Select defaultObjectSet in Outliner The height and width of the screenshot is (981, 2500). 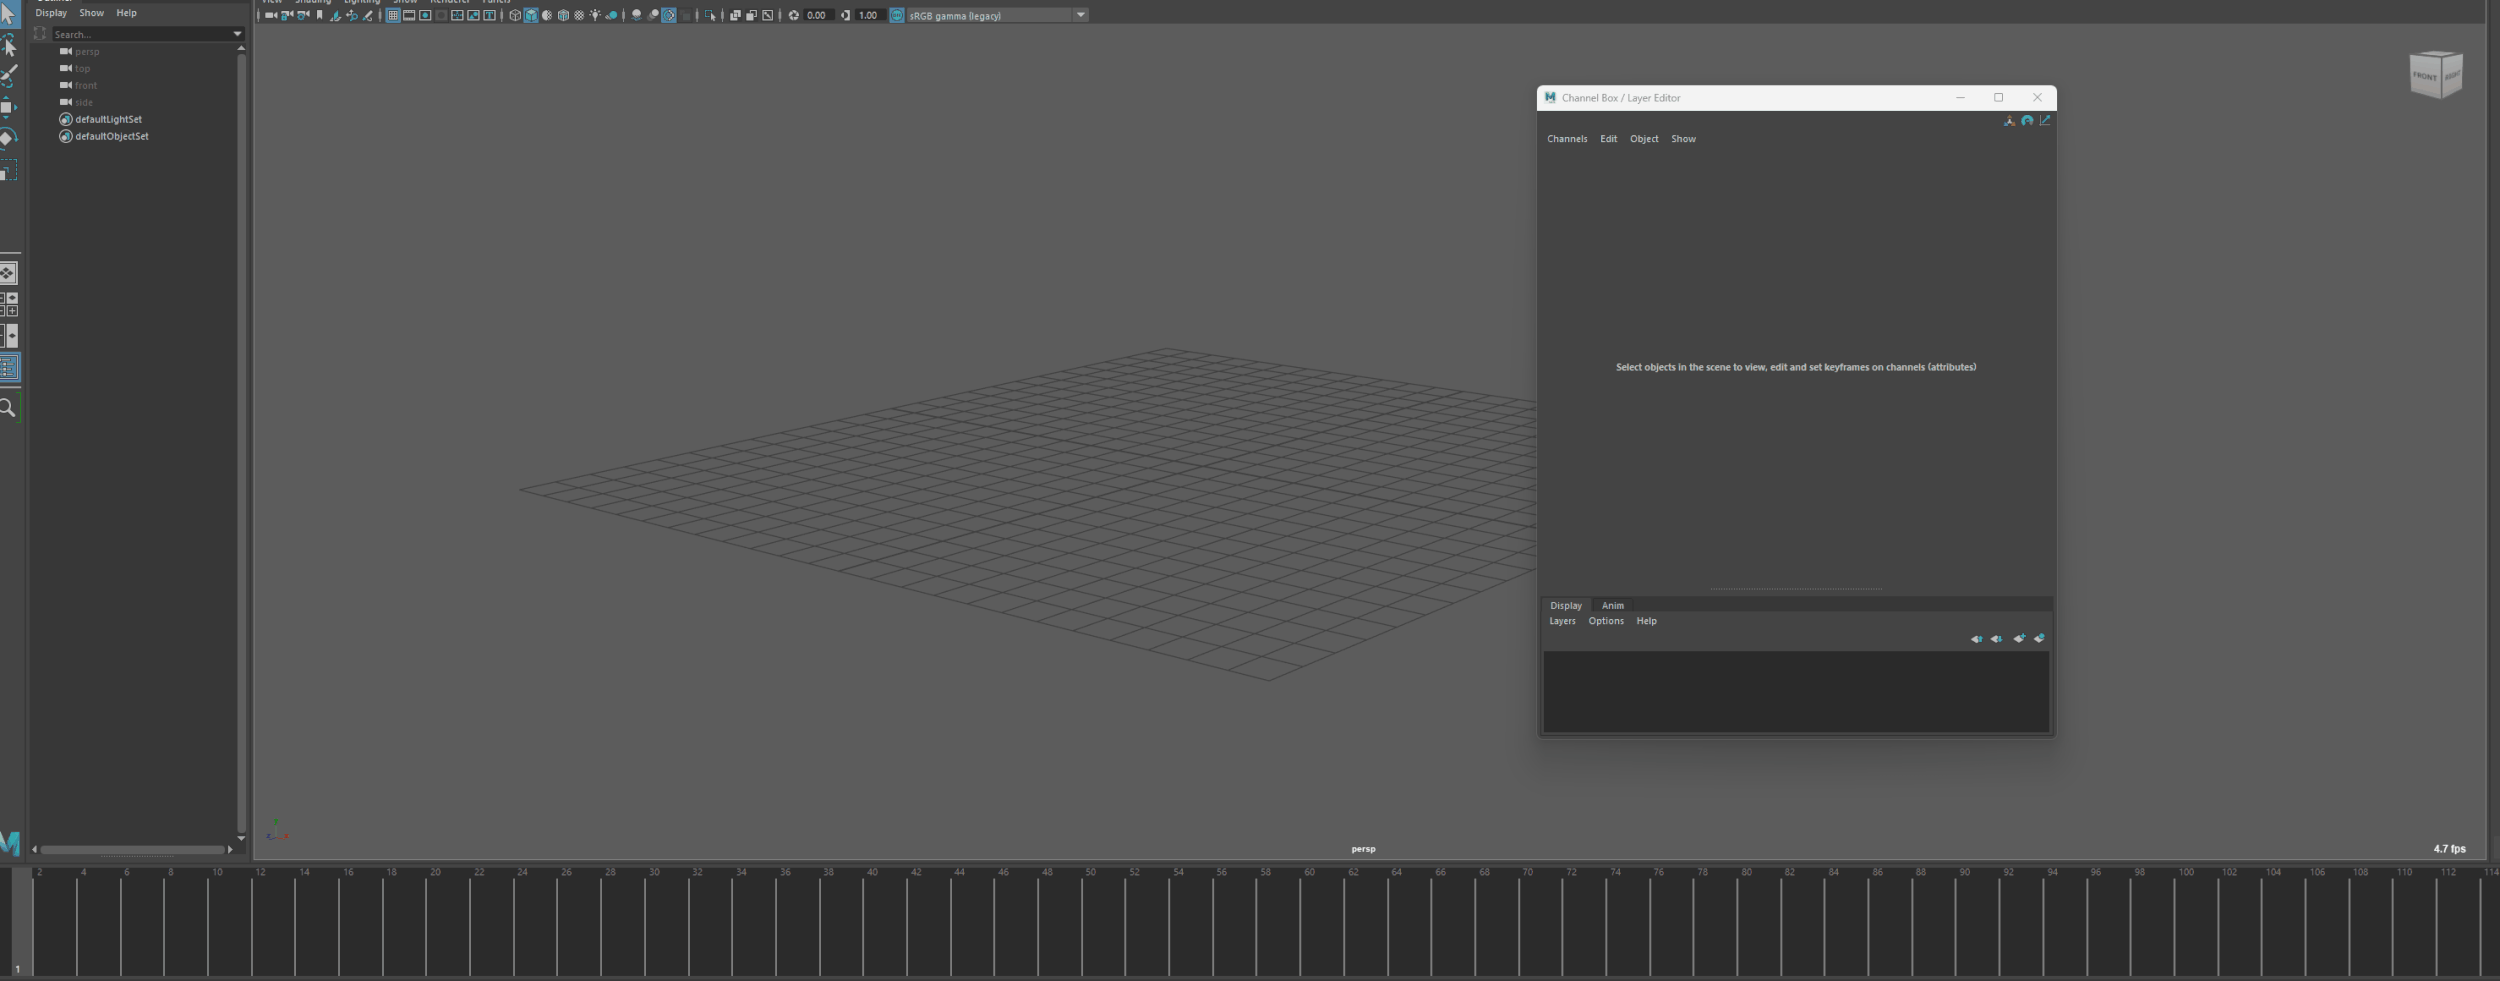[112, 136]
